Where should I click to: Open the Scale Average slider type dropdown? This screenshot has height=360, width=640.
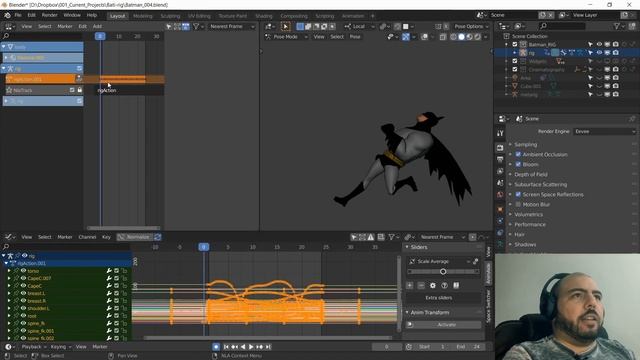[439, 261]
